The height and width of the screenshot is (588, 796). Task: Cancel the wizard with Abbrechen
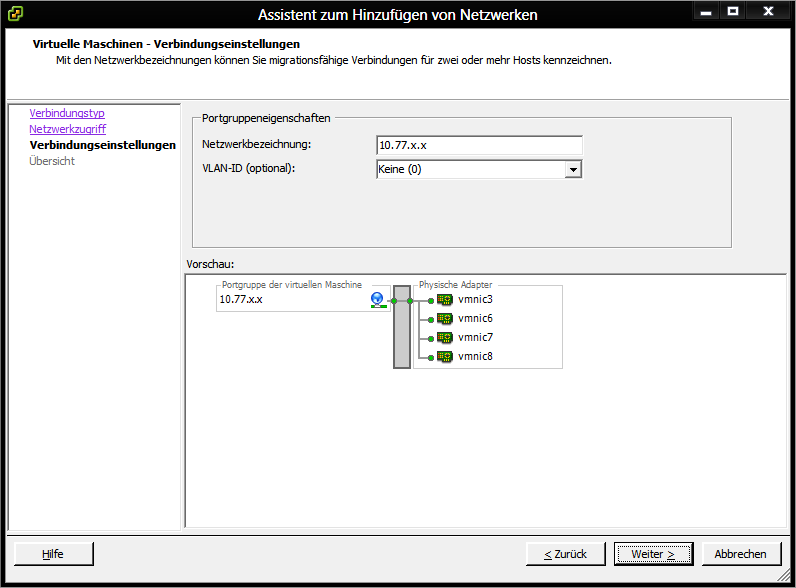741,554
